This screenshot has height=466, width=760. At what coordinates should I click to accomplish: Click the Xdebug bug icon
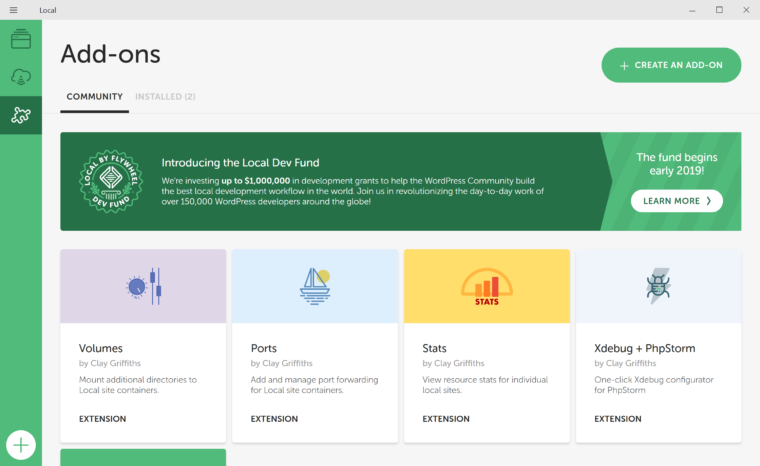(x=658, y=287)
